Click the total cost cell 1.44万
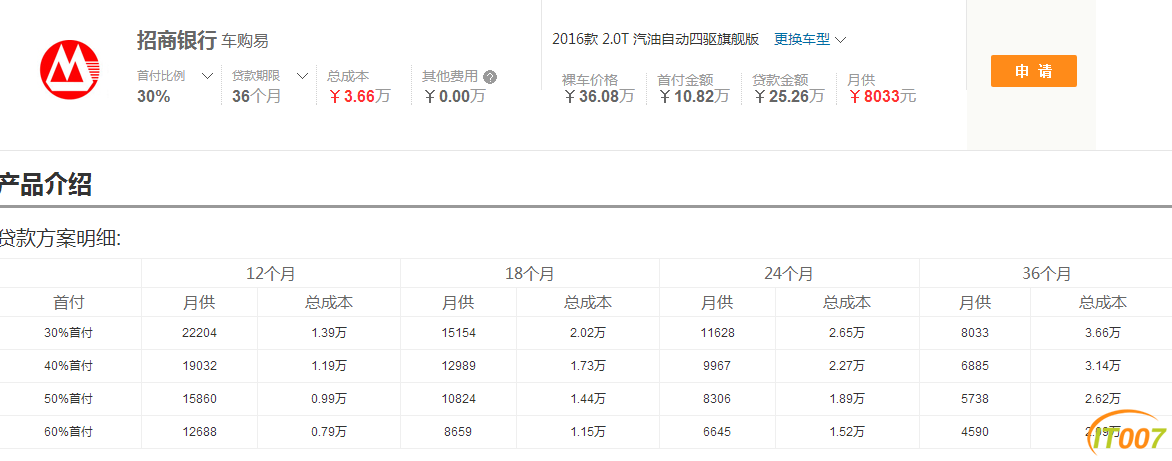 pyautogui.click(x=587, y=399)
